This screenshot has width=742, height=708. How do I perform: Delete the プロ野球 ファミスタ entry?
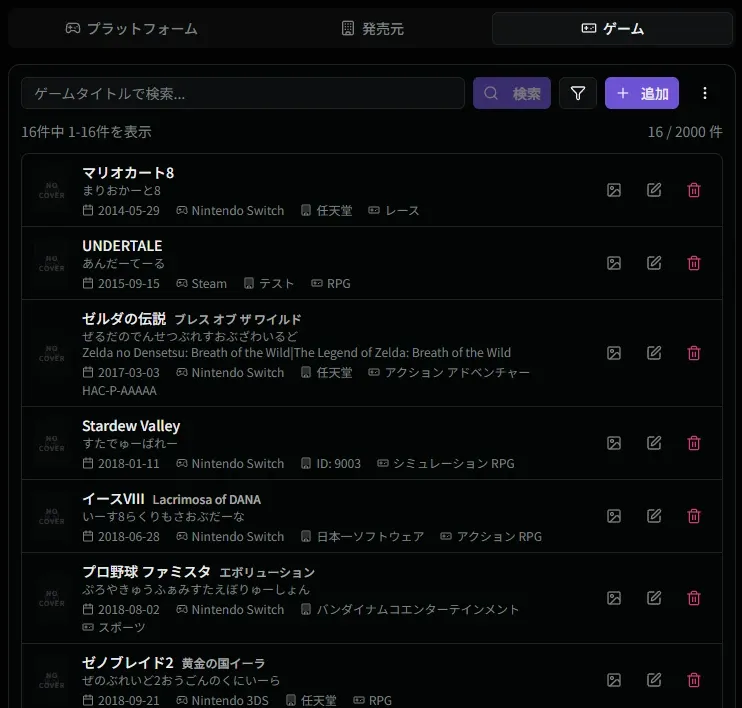694,598
